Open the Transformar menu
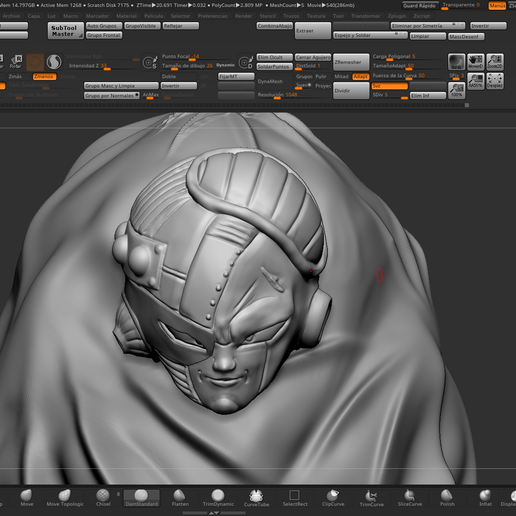516x516 pixels. click(x=365, y=16)
